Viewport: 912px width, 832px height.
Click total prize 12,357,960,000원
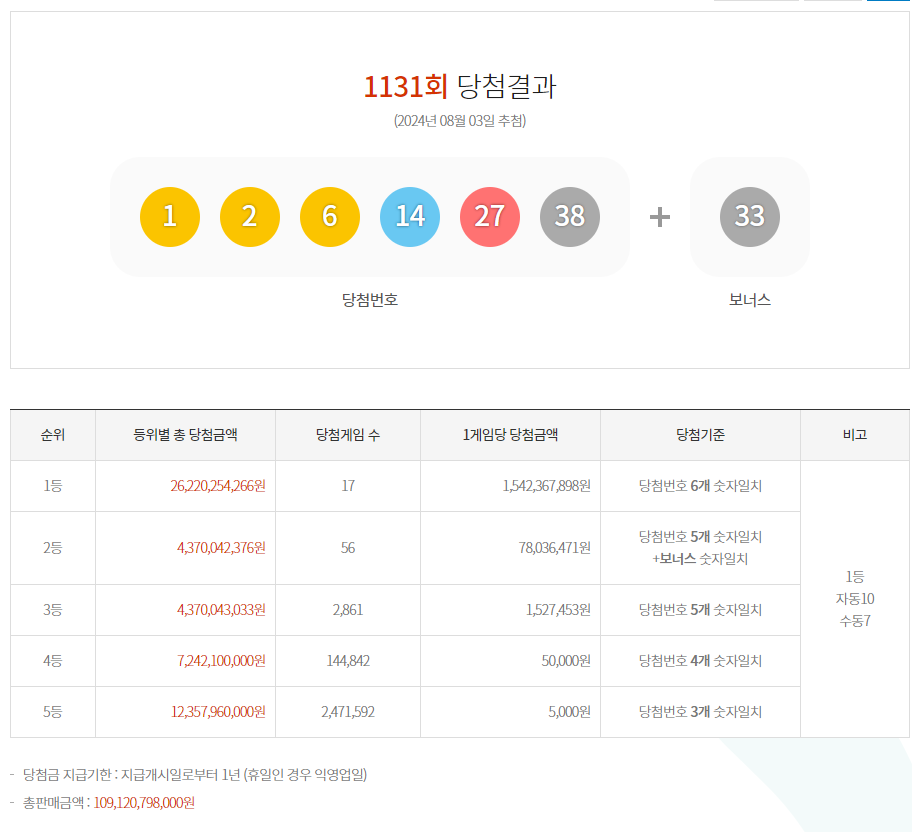(x=219, y=712)
